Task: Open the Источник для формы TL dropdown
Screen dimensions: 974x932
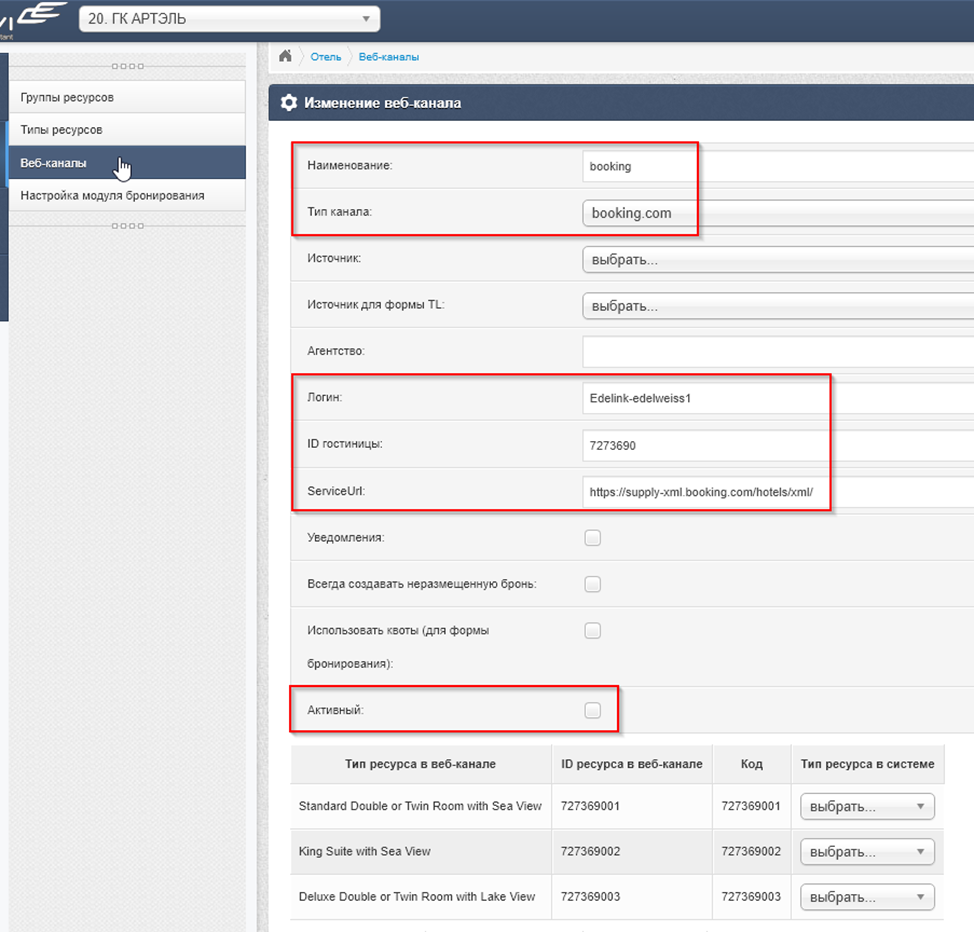Action: pos(778,306)
